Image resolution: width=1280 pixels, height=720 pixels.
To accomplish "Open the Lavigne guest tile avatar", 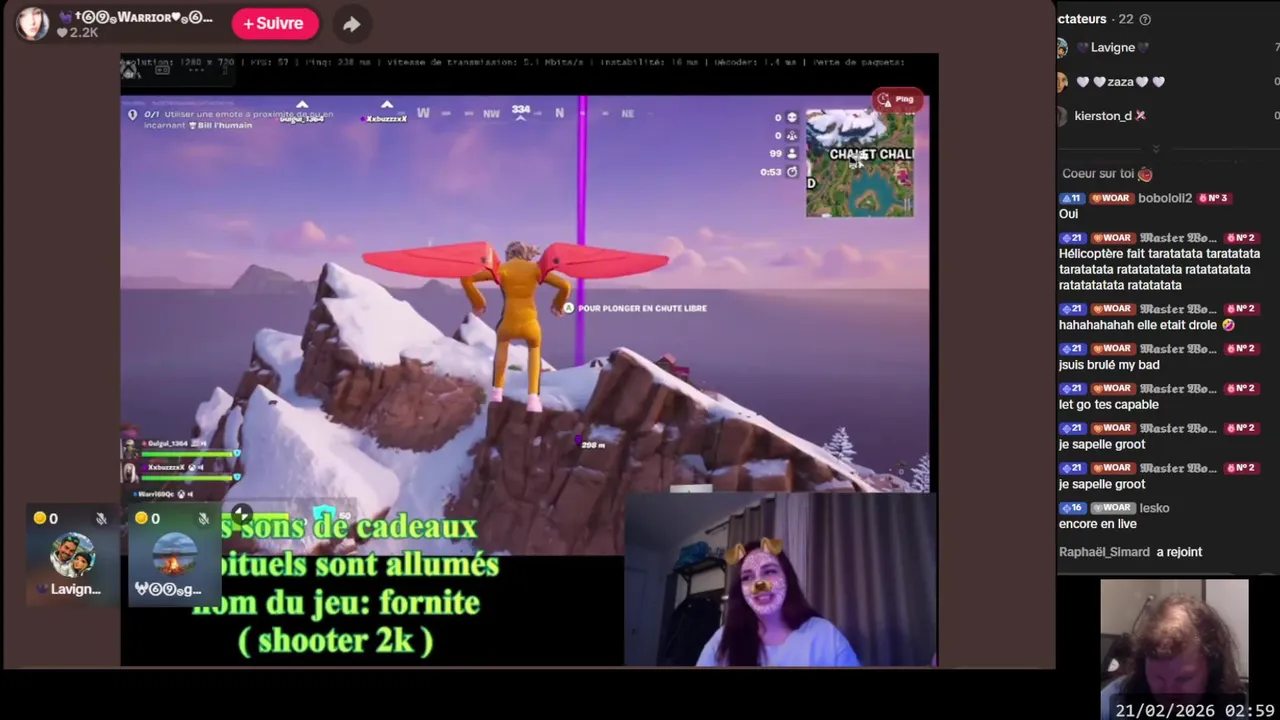I will coord(73,555).
